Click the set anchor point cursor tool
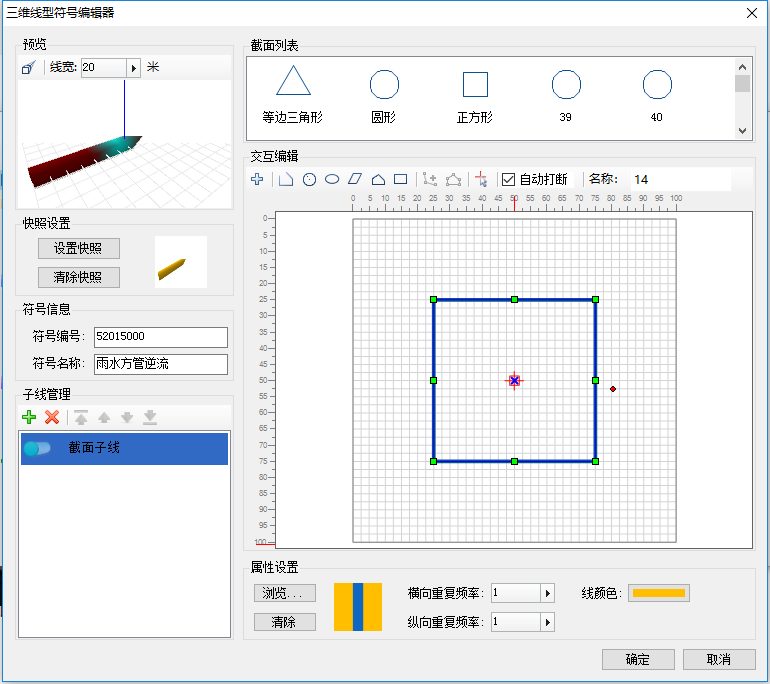Viewport: 770px width, 684px height. click(x=481, y=180)
